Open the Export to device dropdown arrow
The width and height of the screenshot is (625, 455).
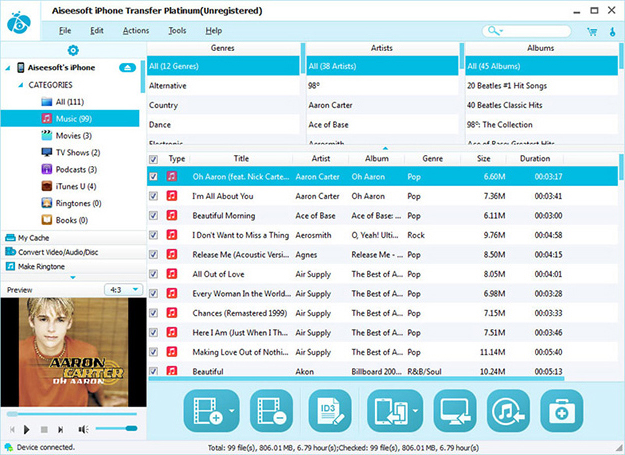[415, 412]
